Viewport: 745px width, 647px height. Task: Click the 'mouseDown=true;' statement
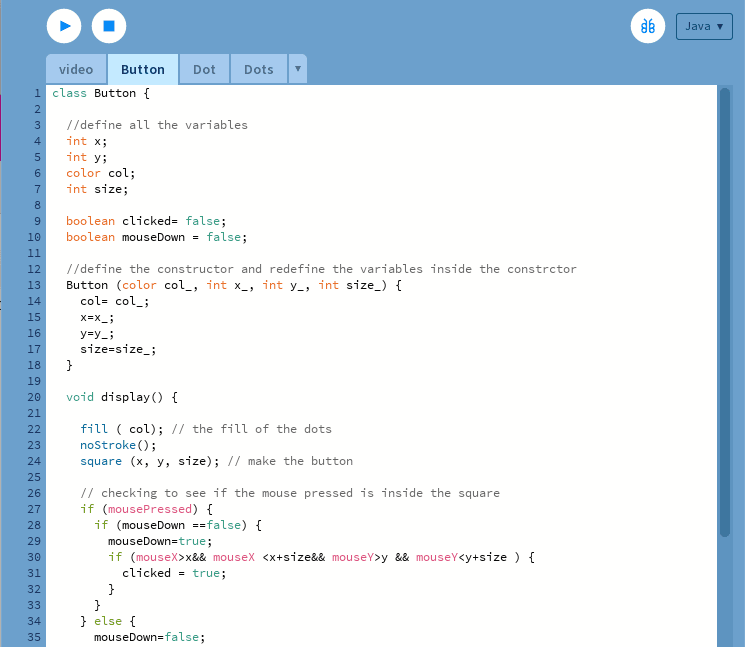tap(160, 541)
